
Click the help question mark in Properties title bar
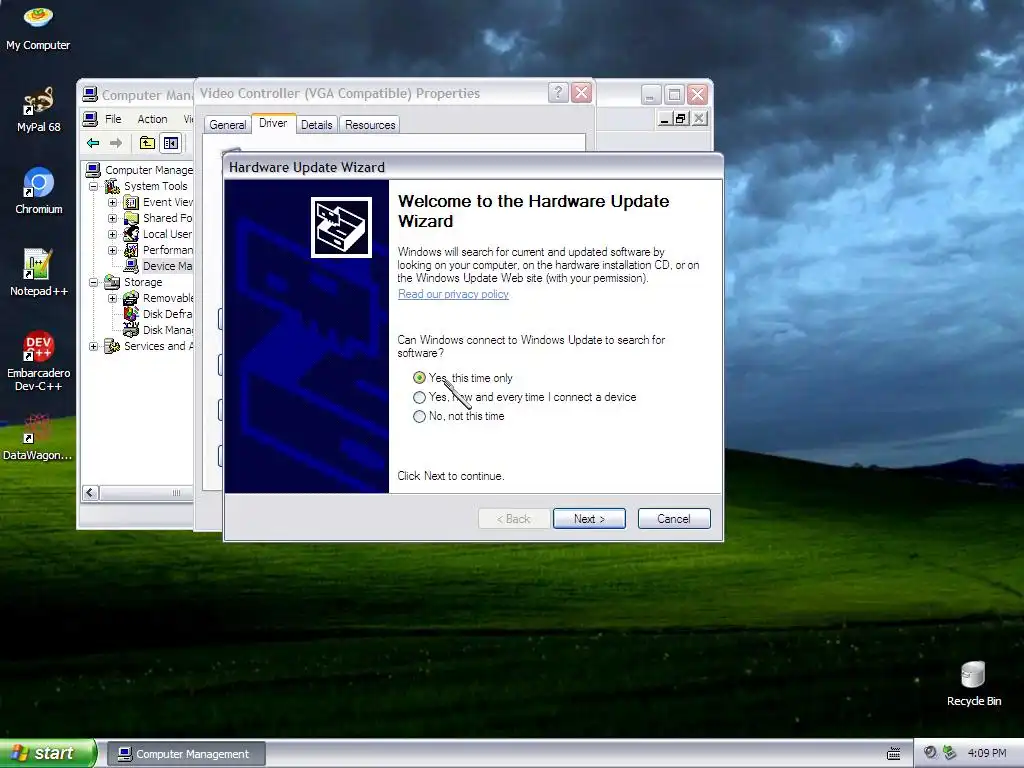click(558, 93)
